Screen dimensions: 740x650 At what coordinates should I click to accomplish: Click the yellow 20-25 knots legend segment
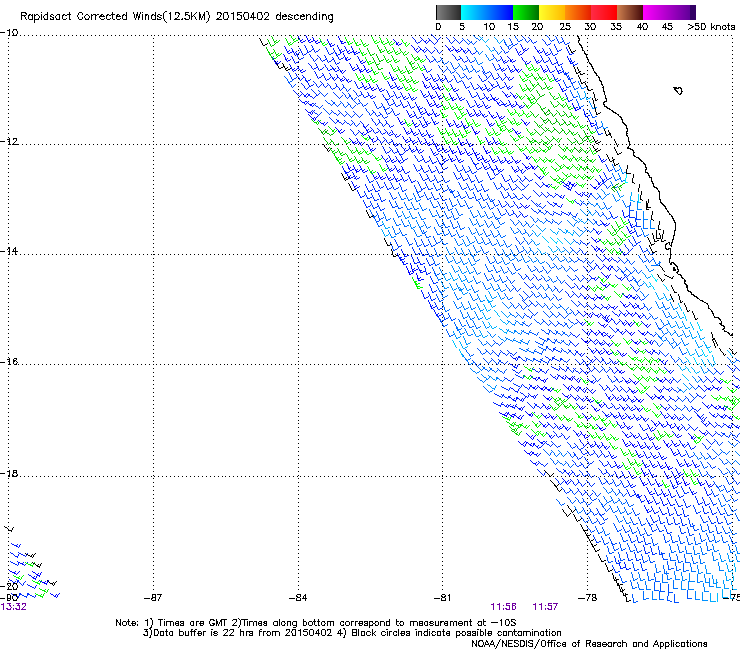tap(552, 12)
